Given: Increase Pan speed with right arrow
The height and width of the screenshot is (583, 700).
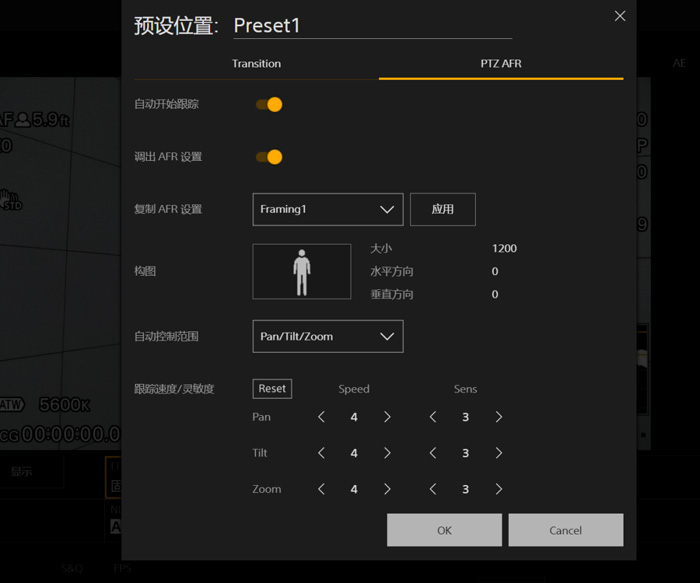Looking at the screenshot, I should coord(387,417).
